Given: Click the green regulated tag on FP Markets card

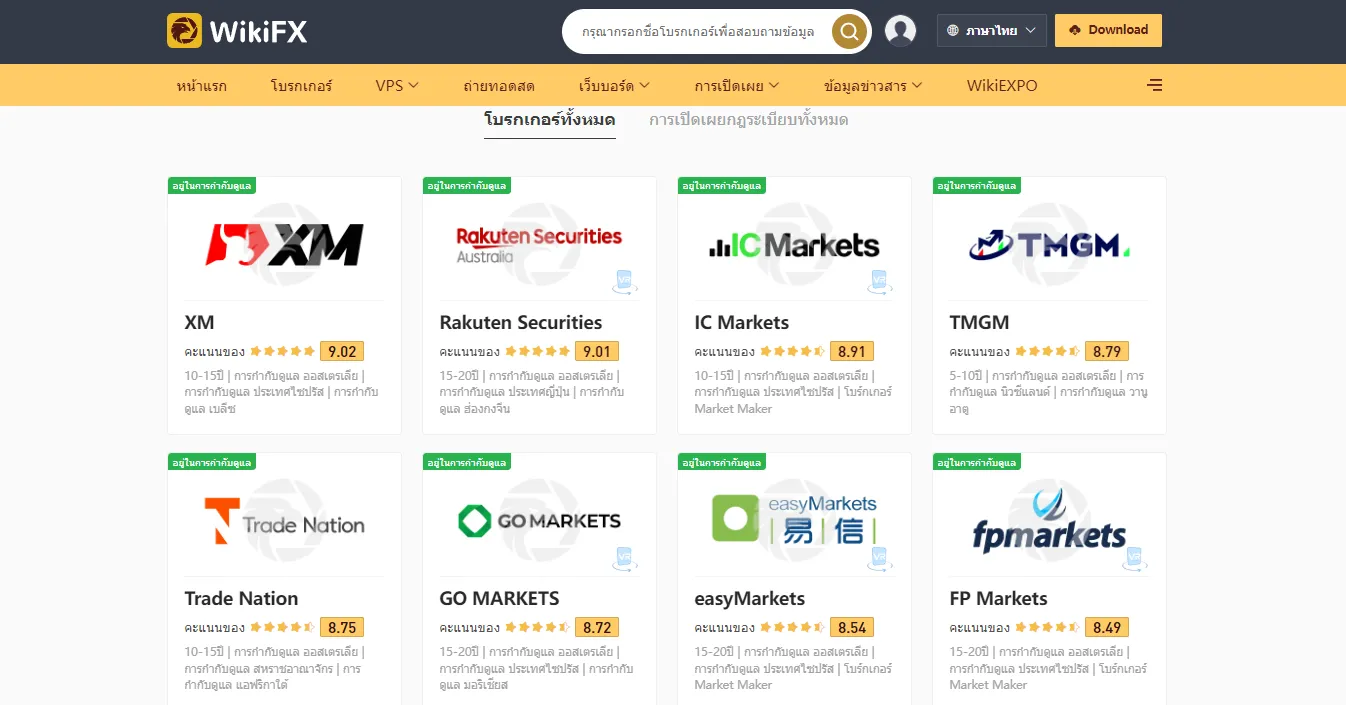Looking at the screenshot, I should 977,461.
